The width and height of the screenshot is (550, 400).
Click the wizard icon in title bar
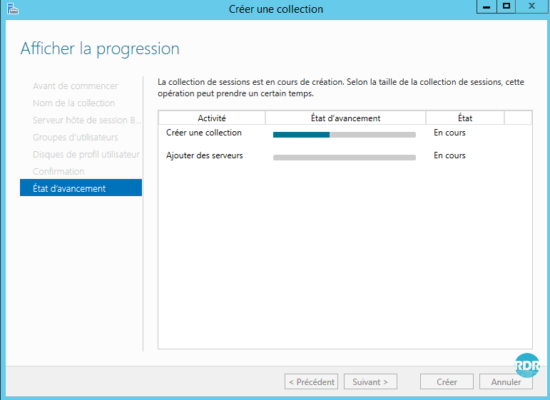pyautogui.click(x=13, y=8)
